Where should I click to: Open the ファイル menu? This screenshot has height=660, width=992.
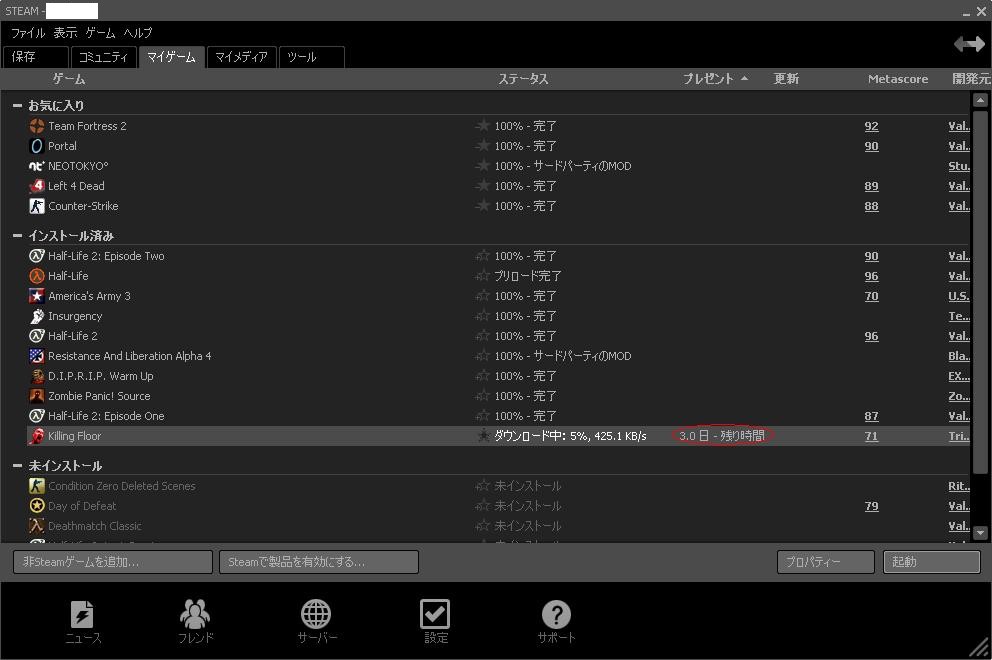pyautogui.click(x=28, y=33)
